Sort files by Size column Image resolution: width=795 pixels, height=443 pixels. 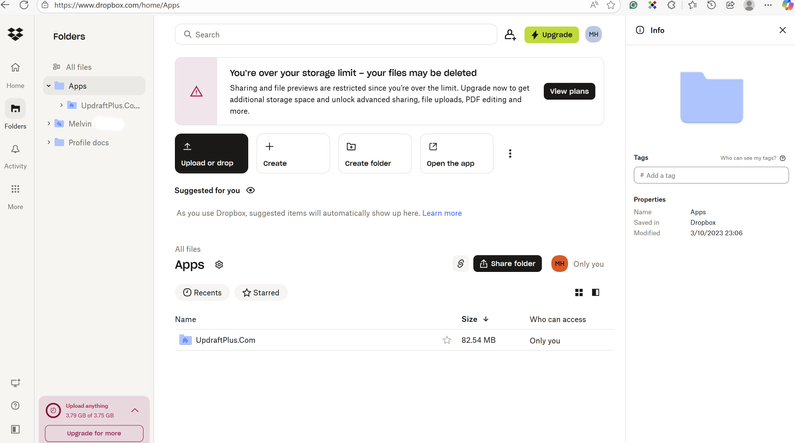474,319
